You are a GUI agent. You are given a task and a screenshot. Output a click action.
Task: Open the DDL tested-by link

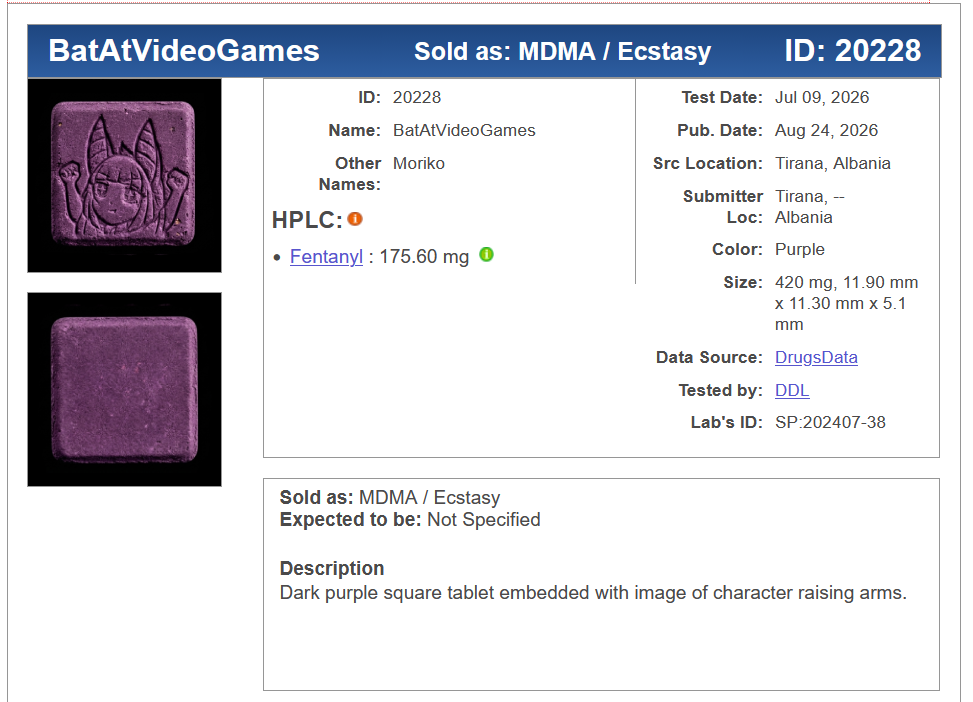pos(792,390)
